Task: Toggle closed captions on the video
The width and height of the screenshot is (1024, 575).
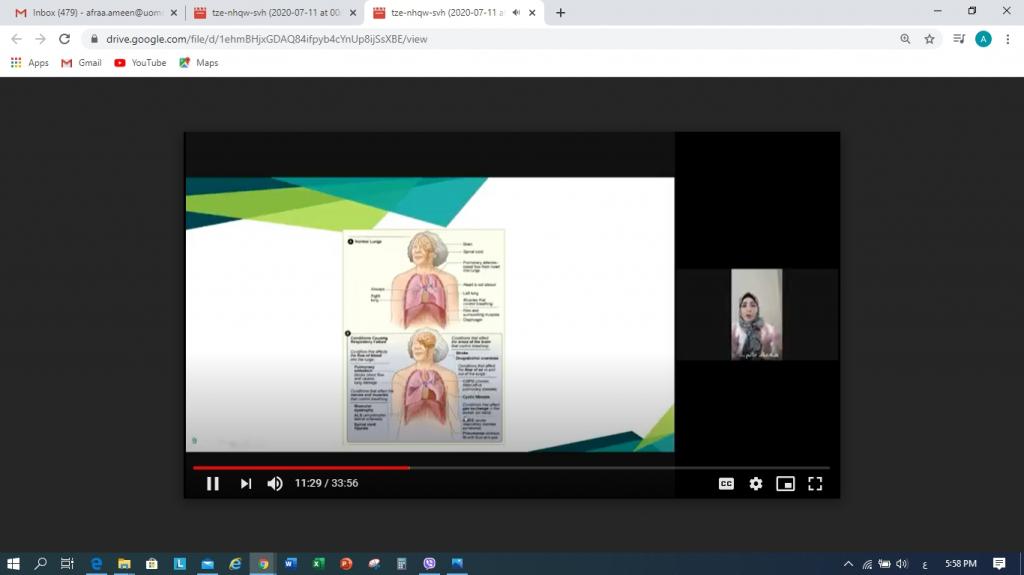Action: (x=726, y=484)
